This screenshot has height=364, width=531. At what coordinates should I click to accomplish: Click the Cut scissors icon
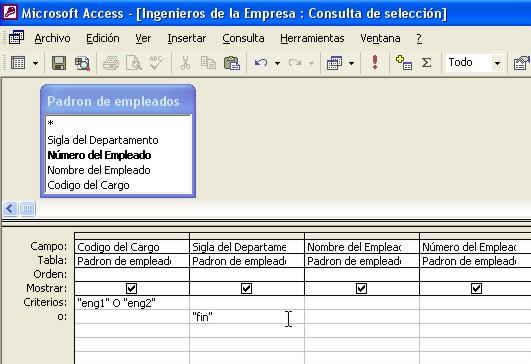185,63
